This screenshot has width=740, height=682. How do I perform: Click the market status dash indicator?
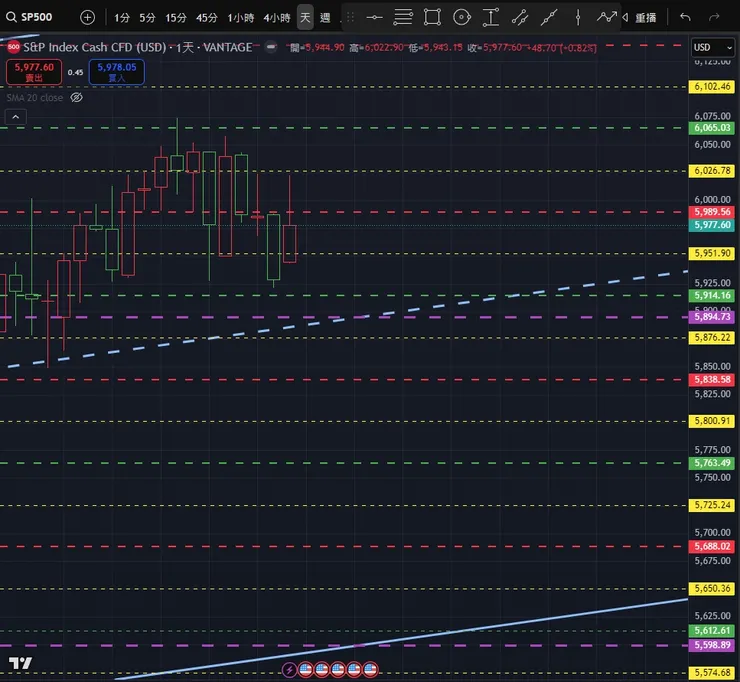(x=271, y=47)
